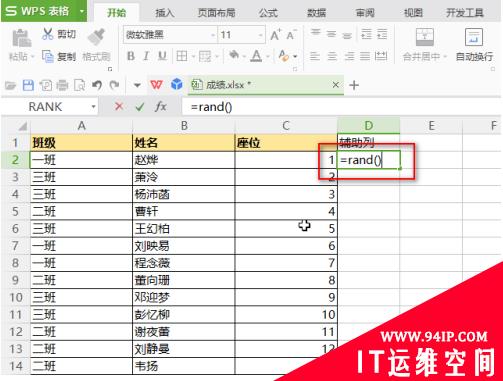Click into the formula bar text

pyautogui.click(x=211, y=107)
